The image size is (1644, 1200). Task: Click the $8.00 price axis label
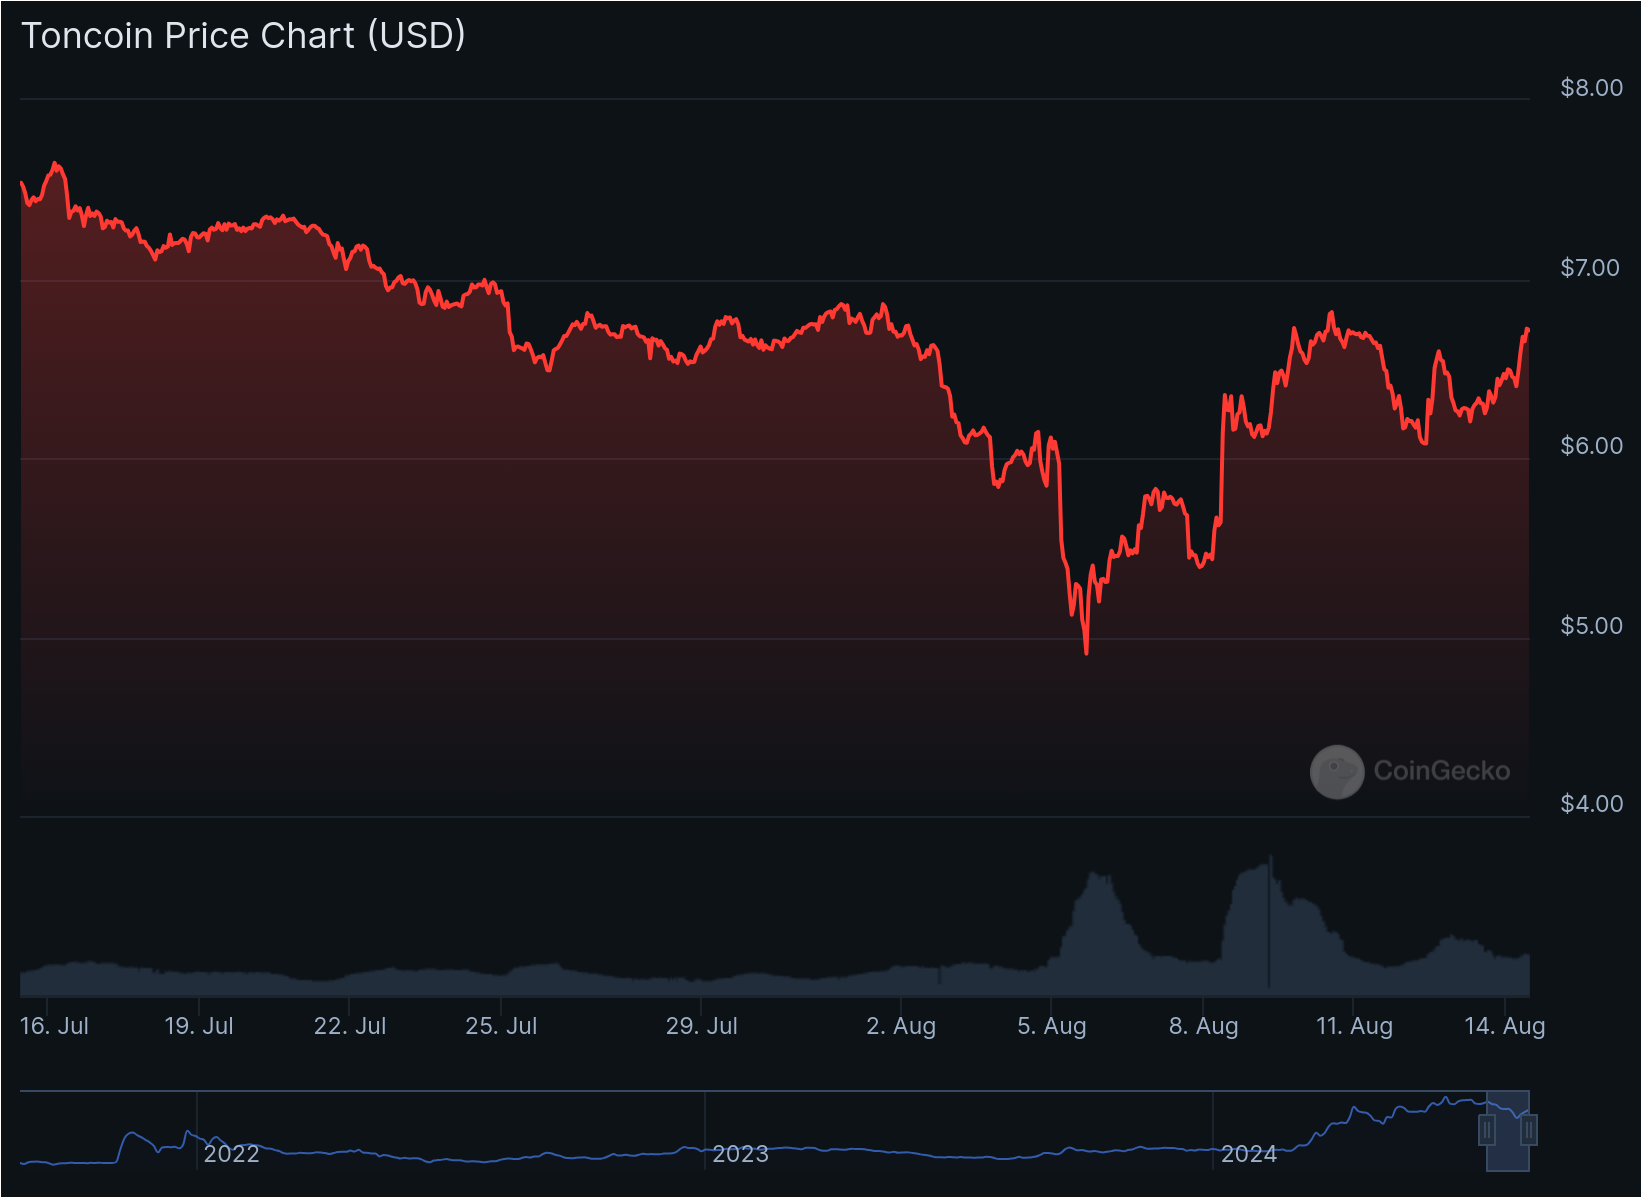click(x=1591, y=88)
